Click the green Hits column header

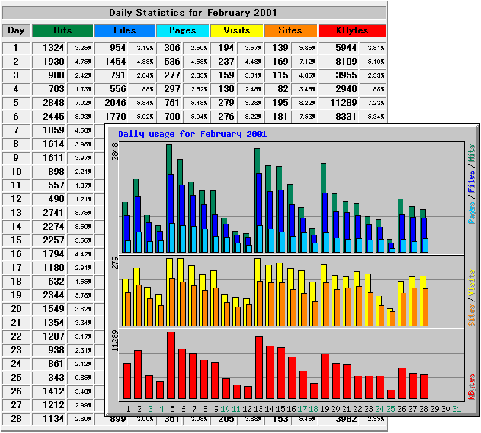click(x=62, y=30)
